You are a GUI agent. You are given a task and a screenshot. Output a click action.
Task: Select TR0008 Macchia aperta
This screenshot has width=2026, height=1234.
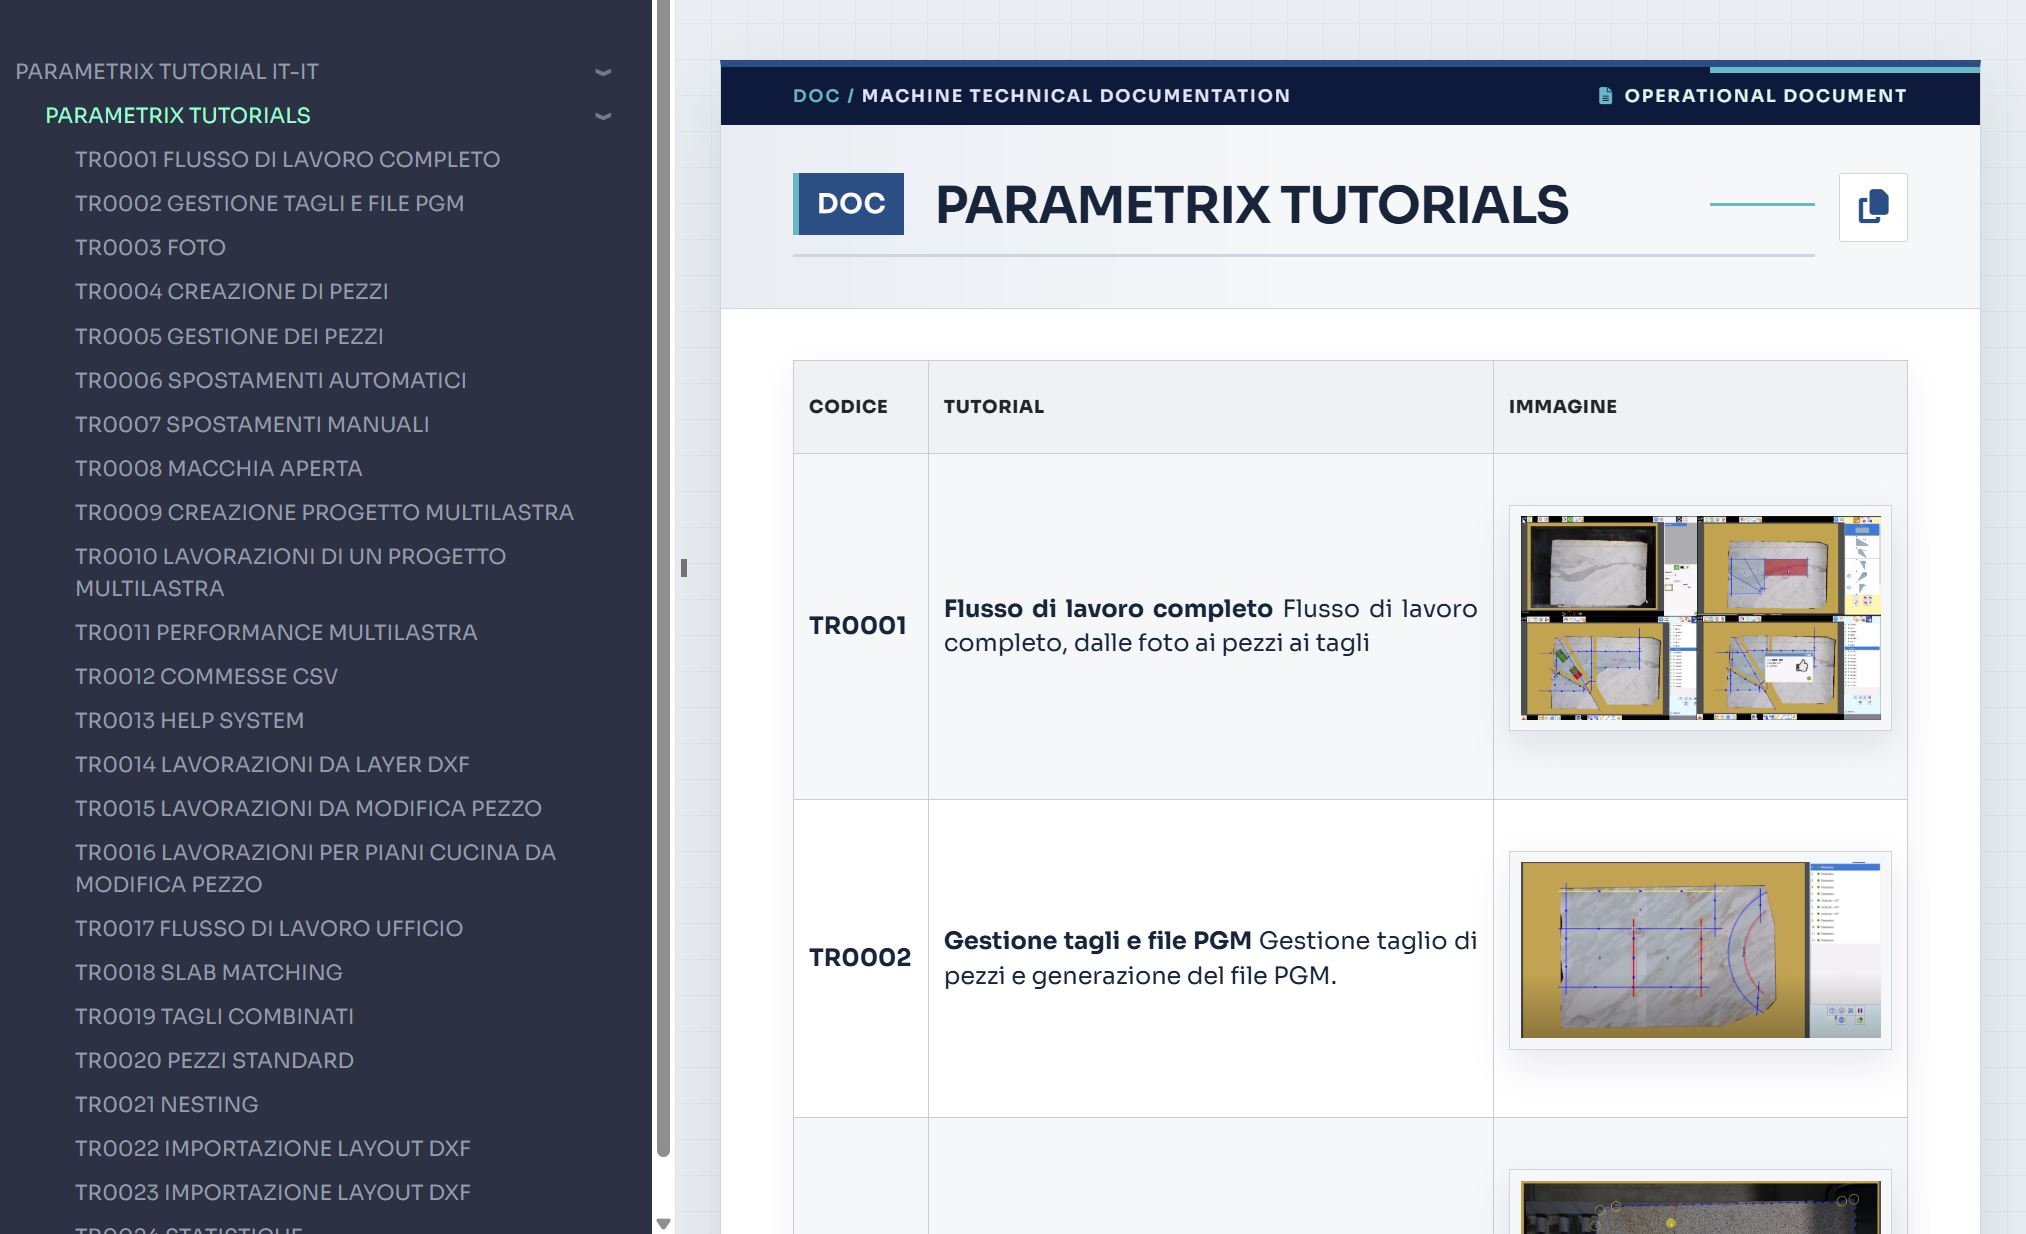(218, 468)
